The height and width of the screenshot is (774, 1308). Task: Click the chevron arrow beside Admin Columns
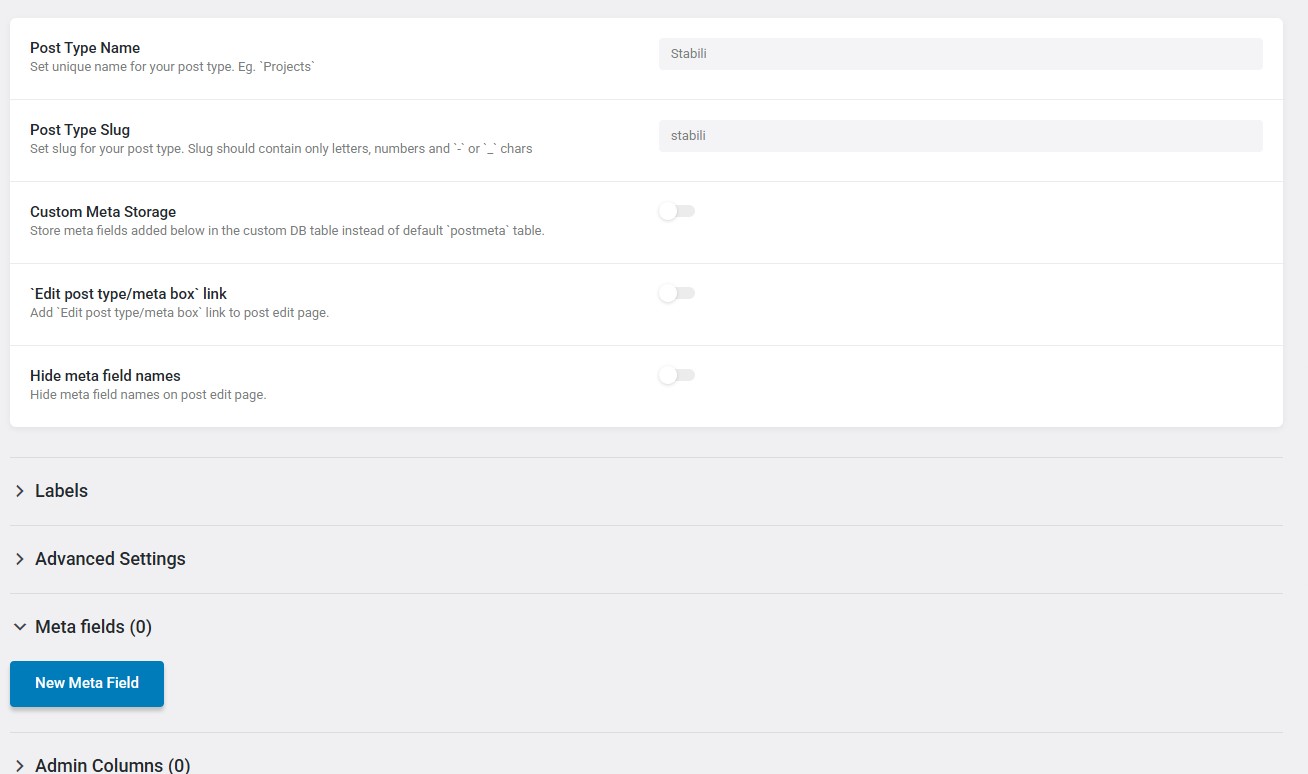click(20, 765)
